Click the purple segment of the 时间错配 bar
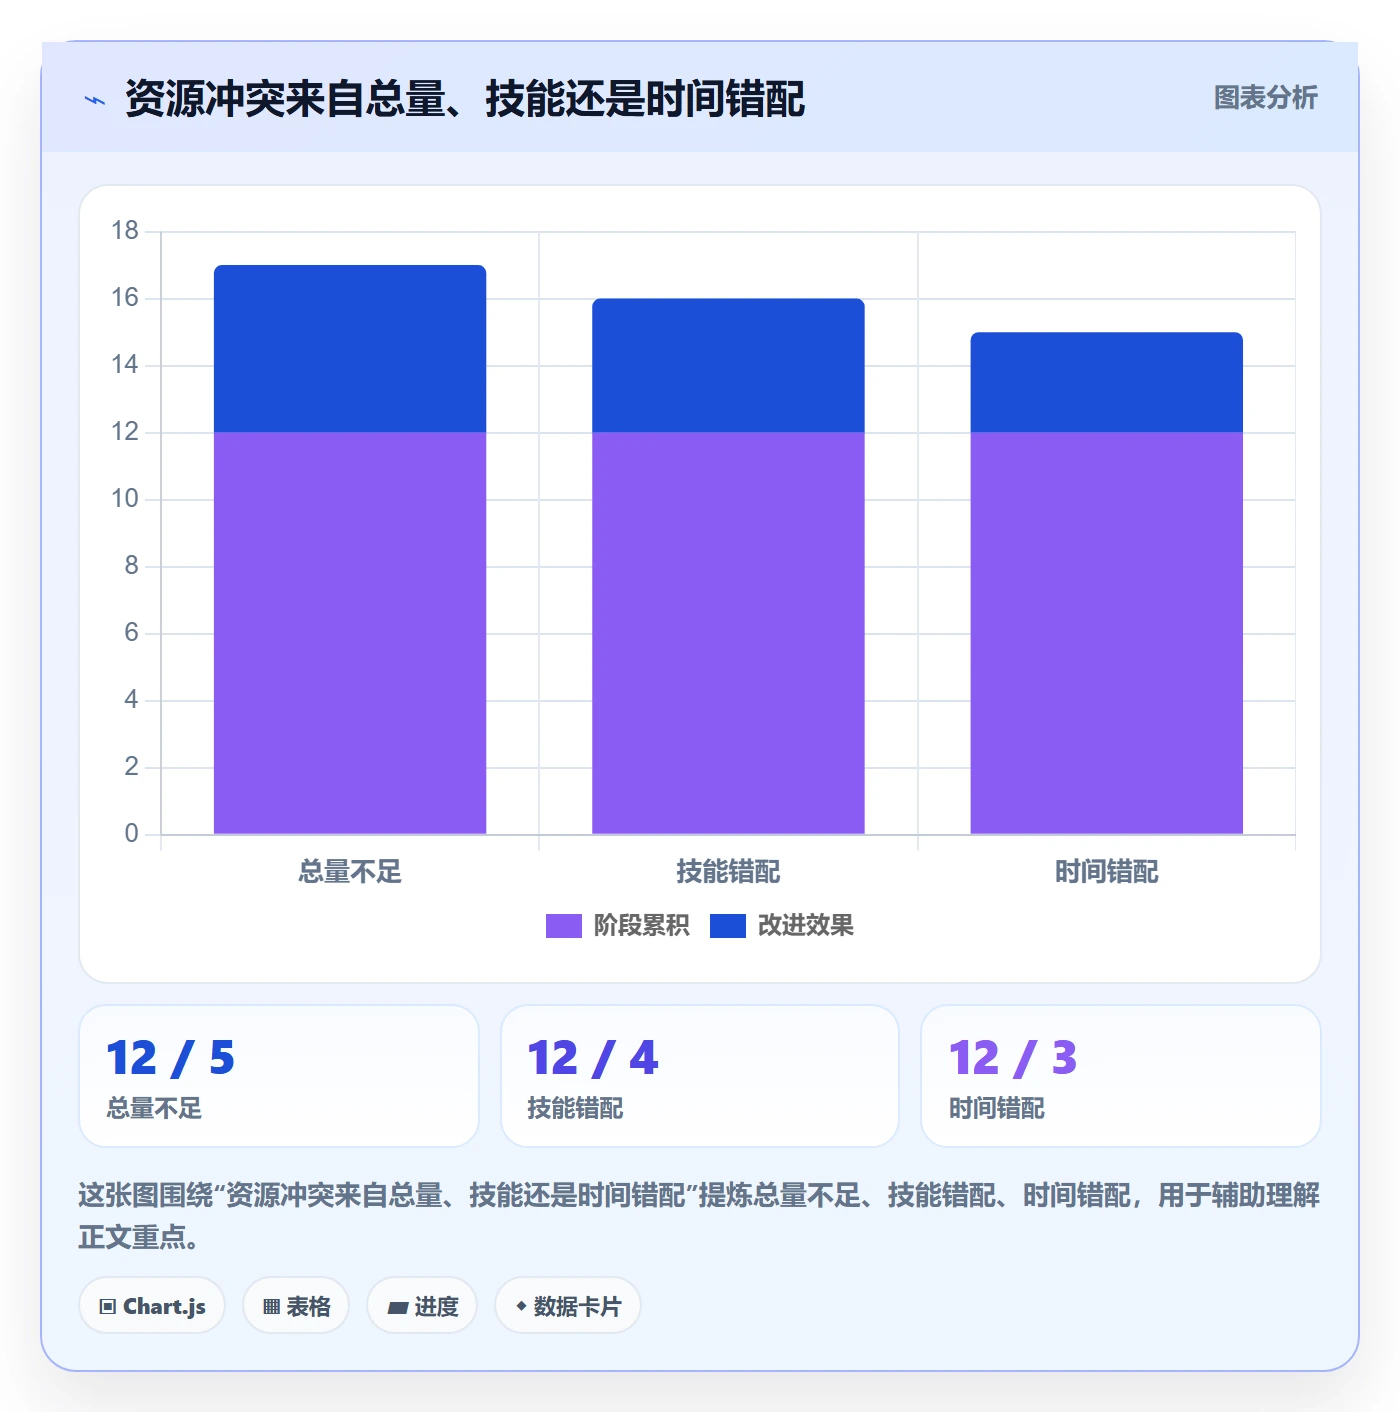This screenshot has width=1400, height=1412. click(1106, 633)
